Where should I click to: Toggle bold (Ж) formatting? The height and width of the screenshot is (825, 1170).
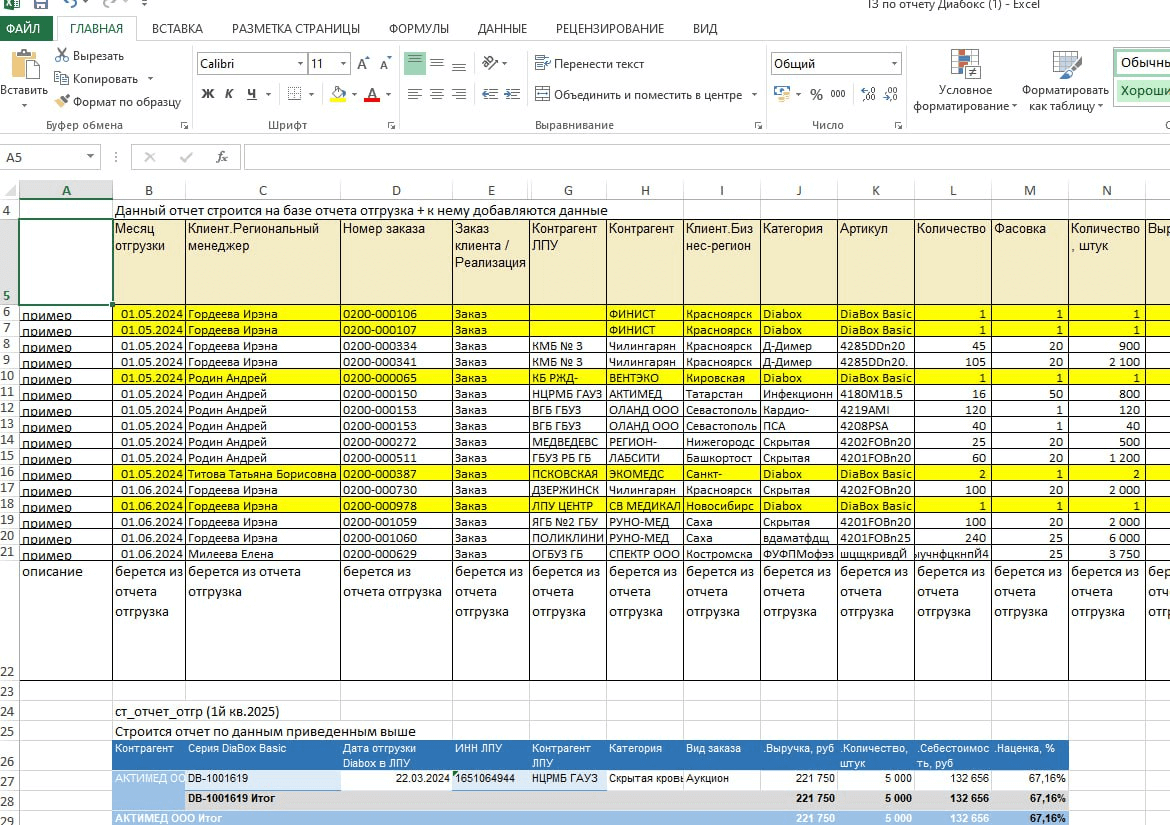(207, 94)
